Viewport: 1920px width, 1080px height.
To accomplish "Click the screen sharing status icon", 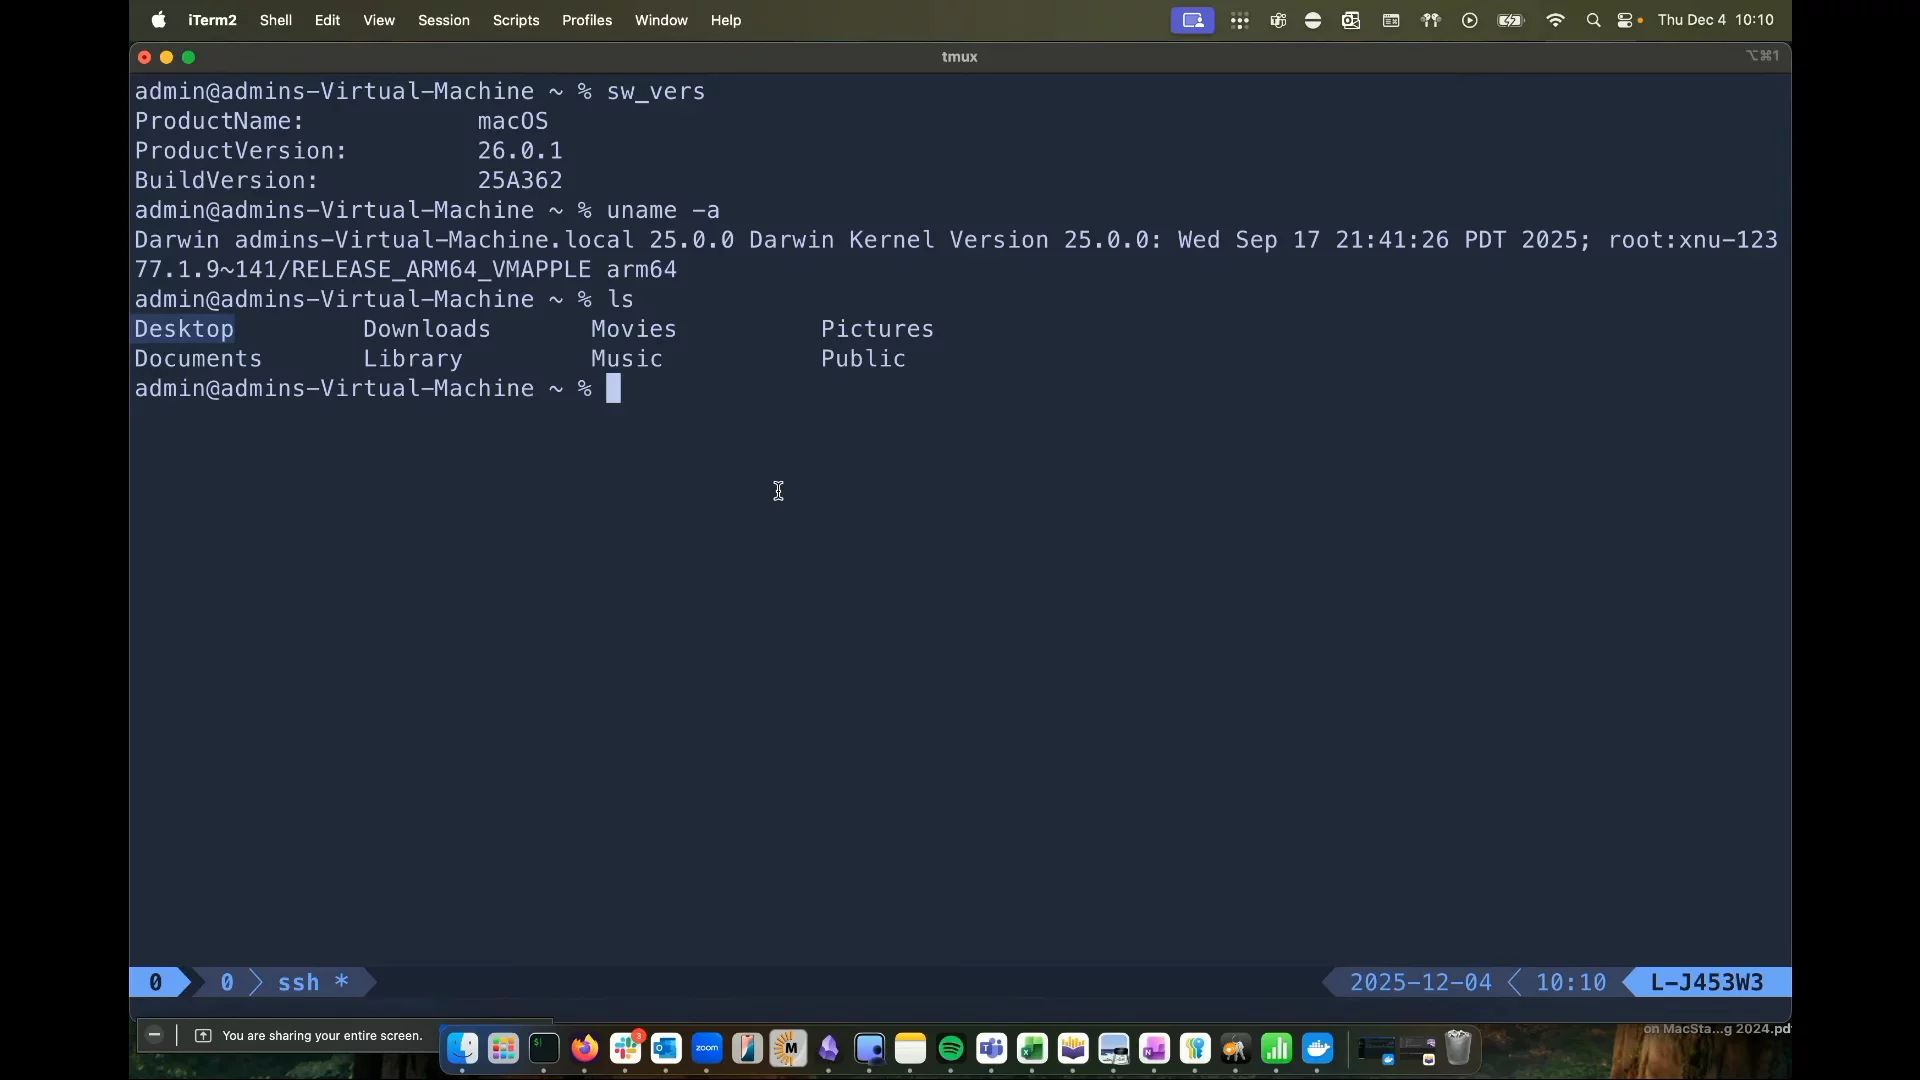I will coord(1192,20).
